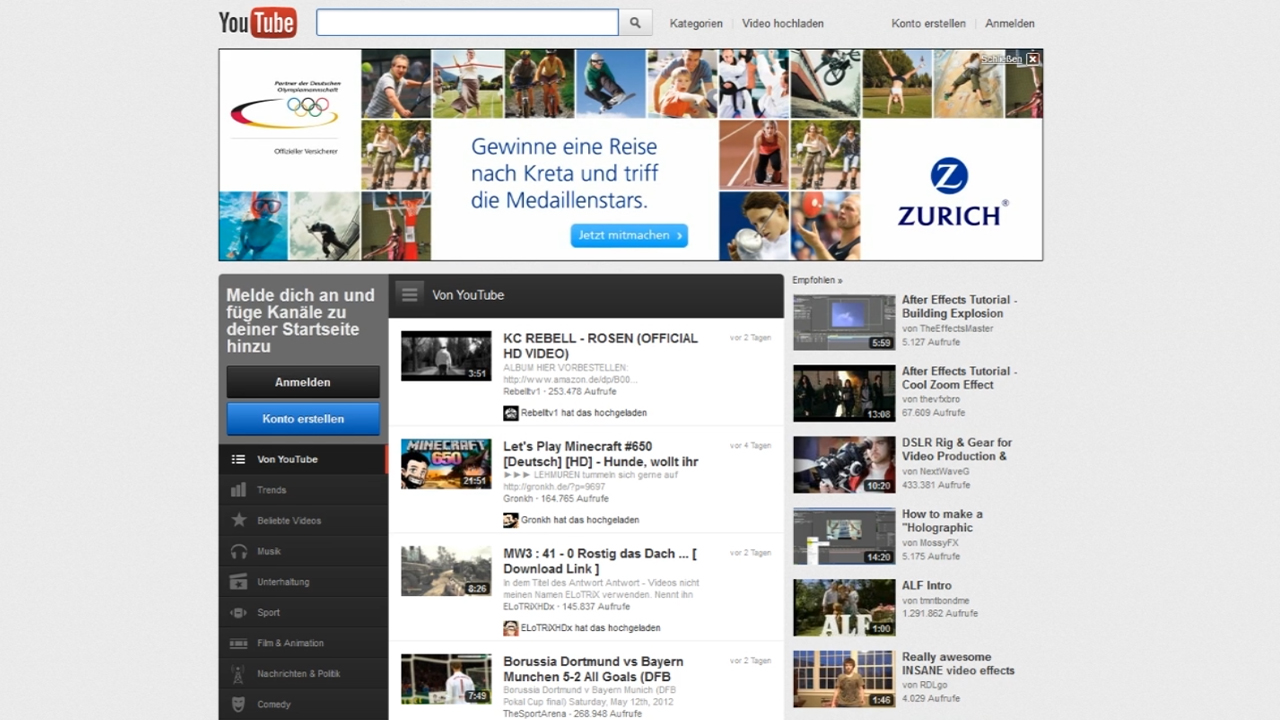Click the Musik headphones icon
This screenshot has height=720, width=1280.
click(x=238, y=551)
